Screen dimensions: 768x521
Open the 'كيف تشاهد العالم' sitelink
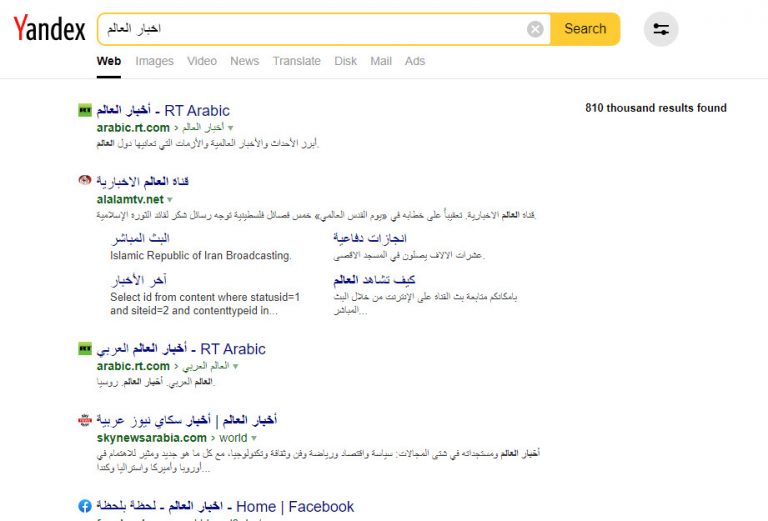click(374, 280)
